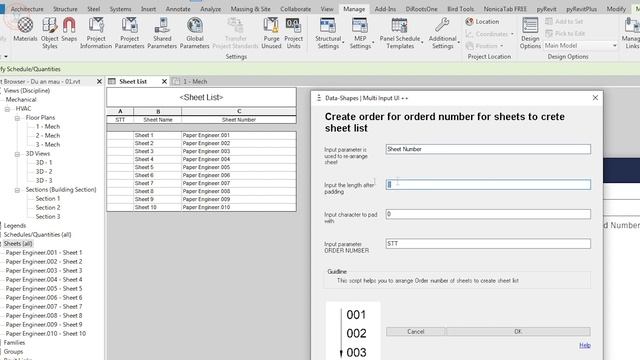Open Shared Parameters
Image resolution: width=640 pixels, height=360 pixels.
pos(162,33)
